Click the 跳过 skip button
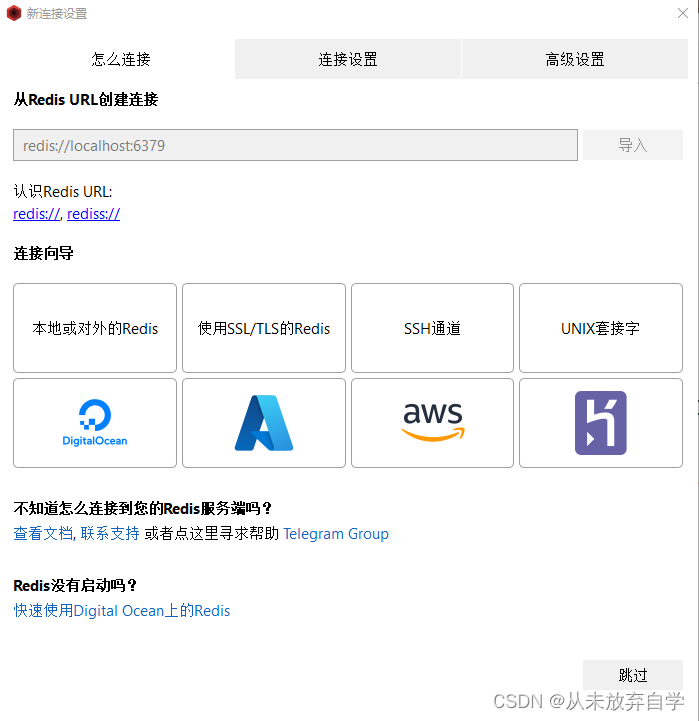Image resolution: width=699 pixels, height=721 pixels. tap(633, 675)
